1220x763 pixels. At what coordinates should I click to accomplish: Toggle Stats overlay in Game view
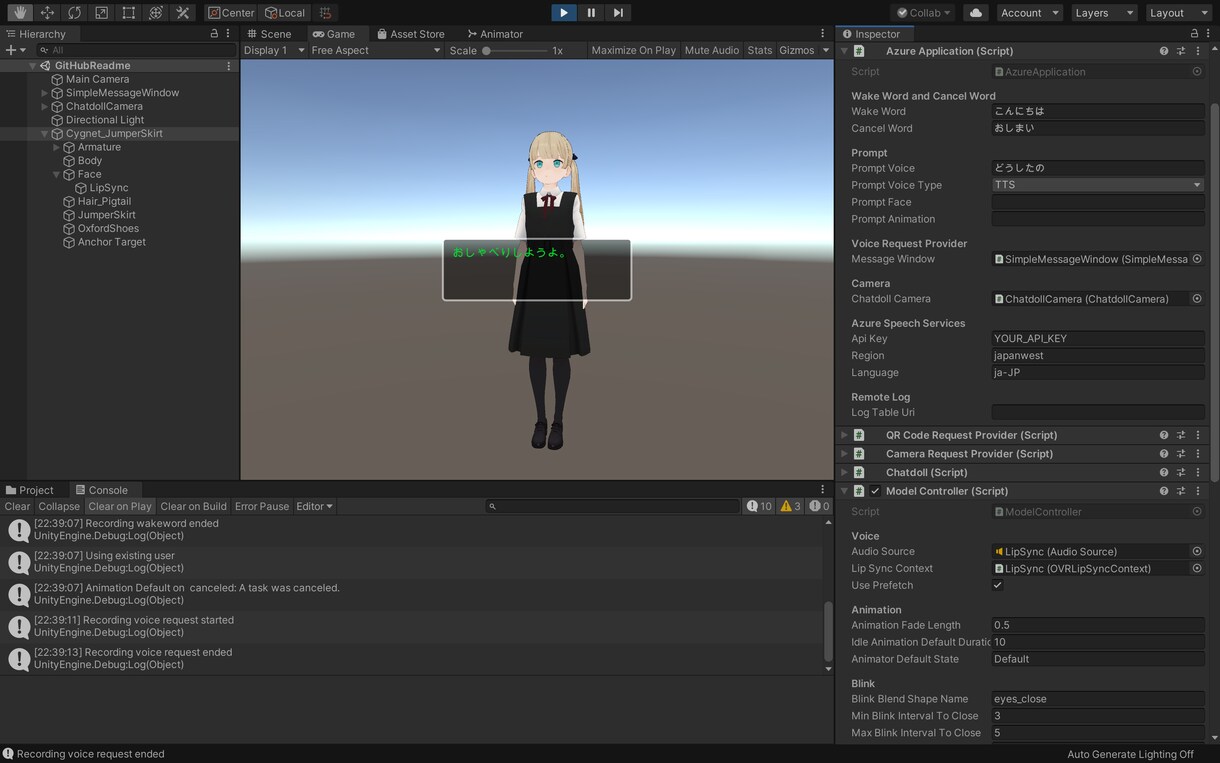[x=760, y=50]
